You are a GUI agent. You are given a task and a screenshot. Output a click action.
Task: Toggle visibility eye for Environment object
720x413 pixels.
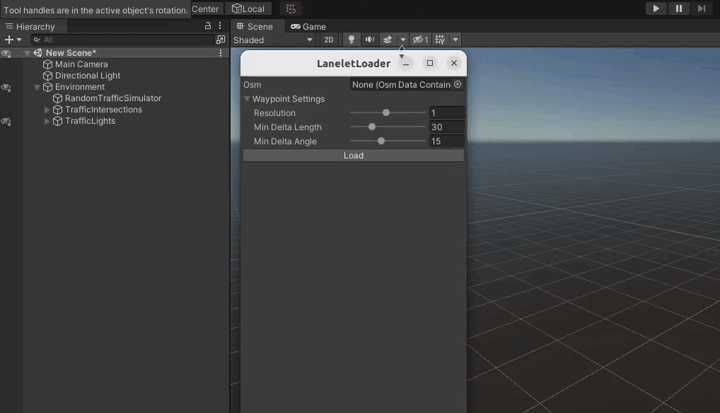[6, 87]
